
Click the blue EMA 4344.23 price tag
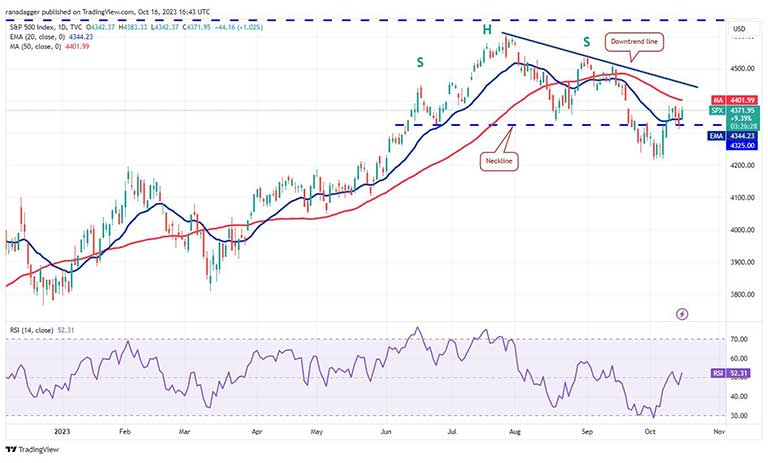[733, 136]
